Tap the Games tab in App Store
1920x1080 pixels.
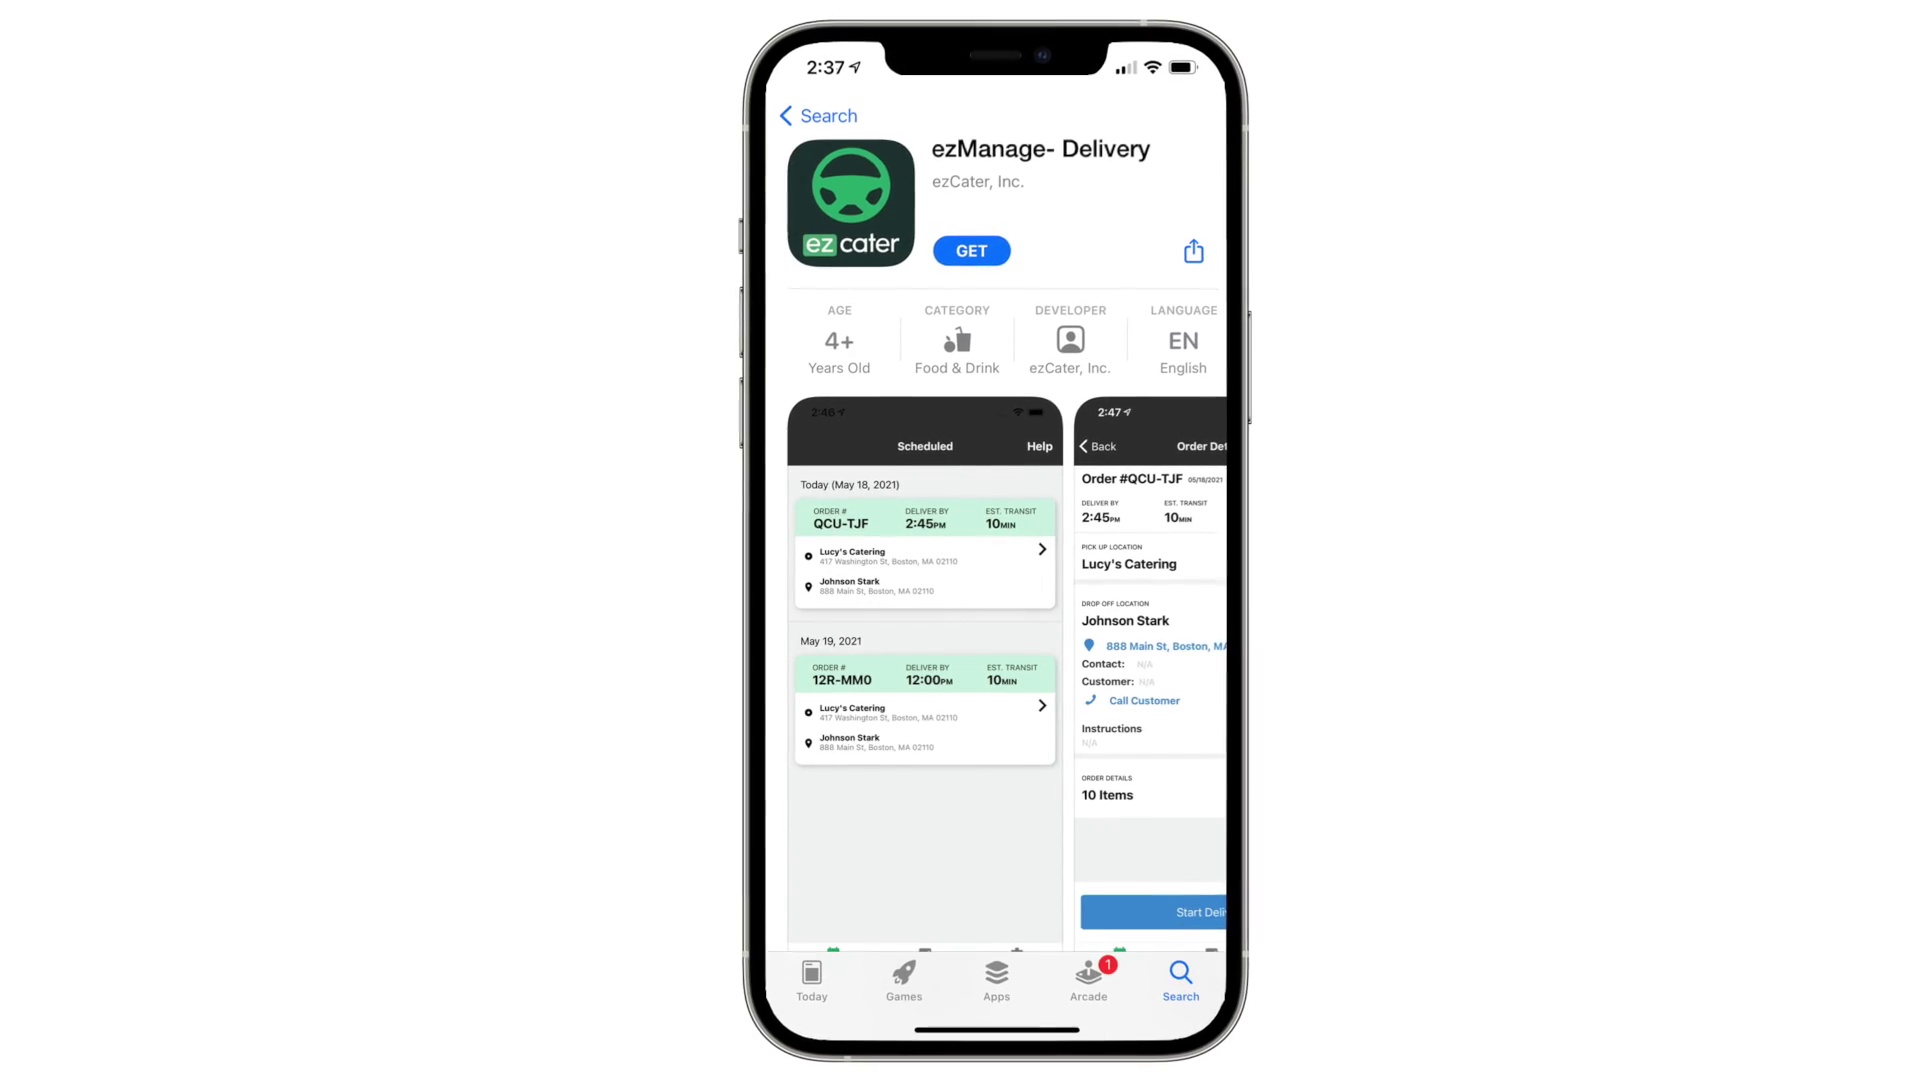[903, 980]
